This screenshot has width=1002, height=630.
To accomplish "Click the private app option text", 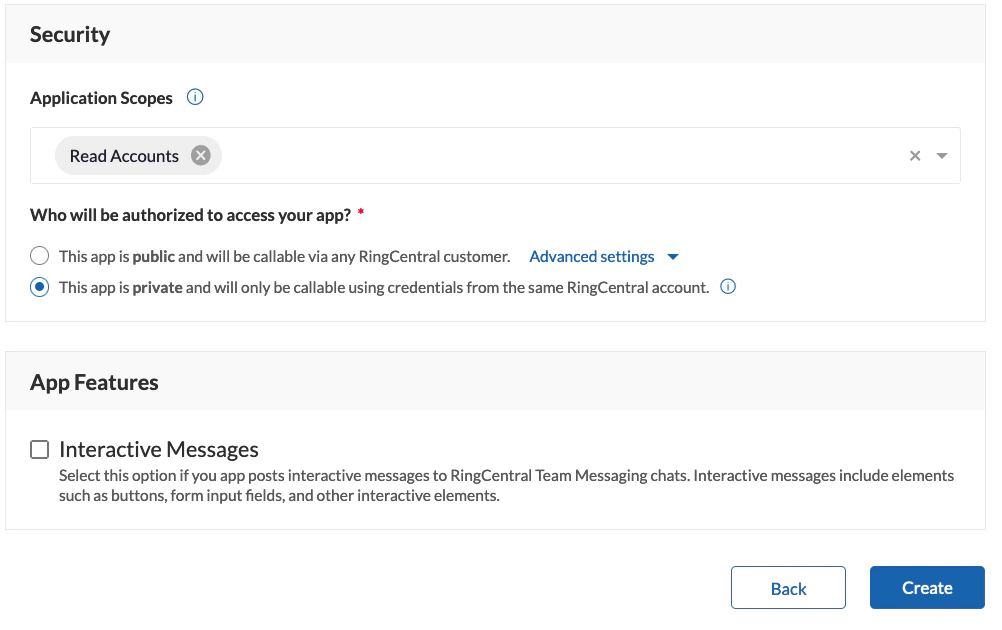I will tap(384, 287).
